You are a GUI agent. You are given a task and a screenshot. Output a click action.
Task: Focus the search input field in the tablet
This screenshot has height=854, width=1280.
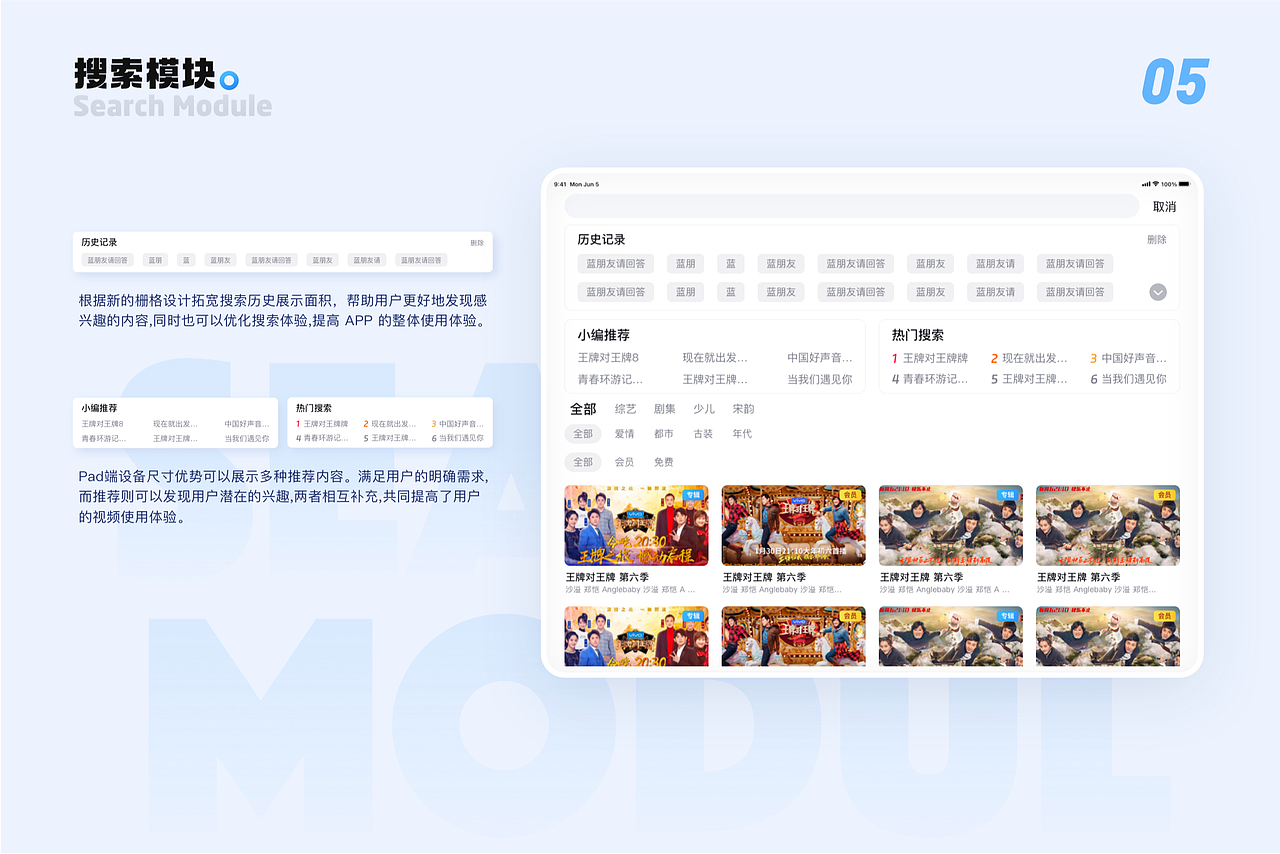[852, 206]
